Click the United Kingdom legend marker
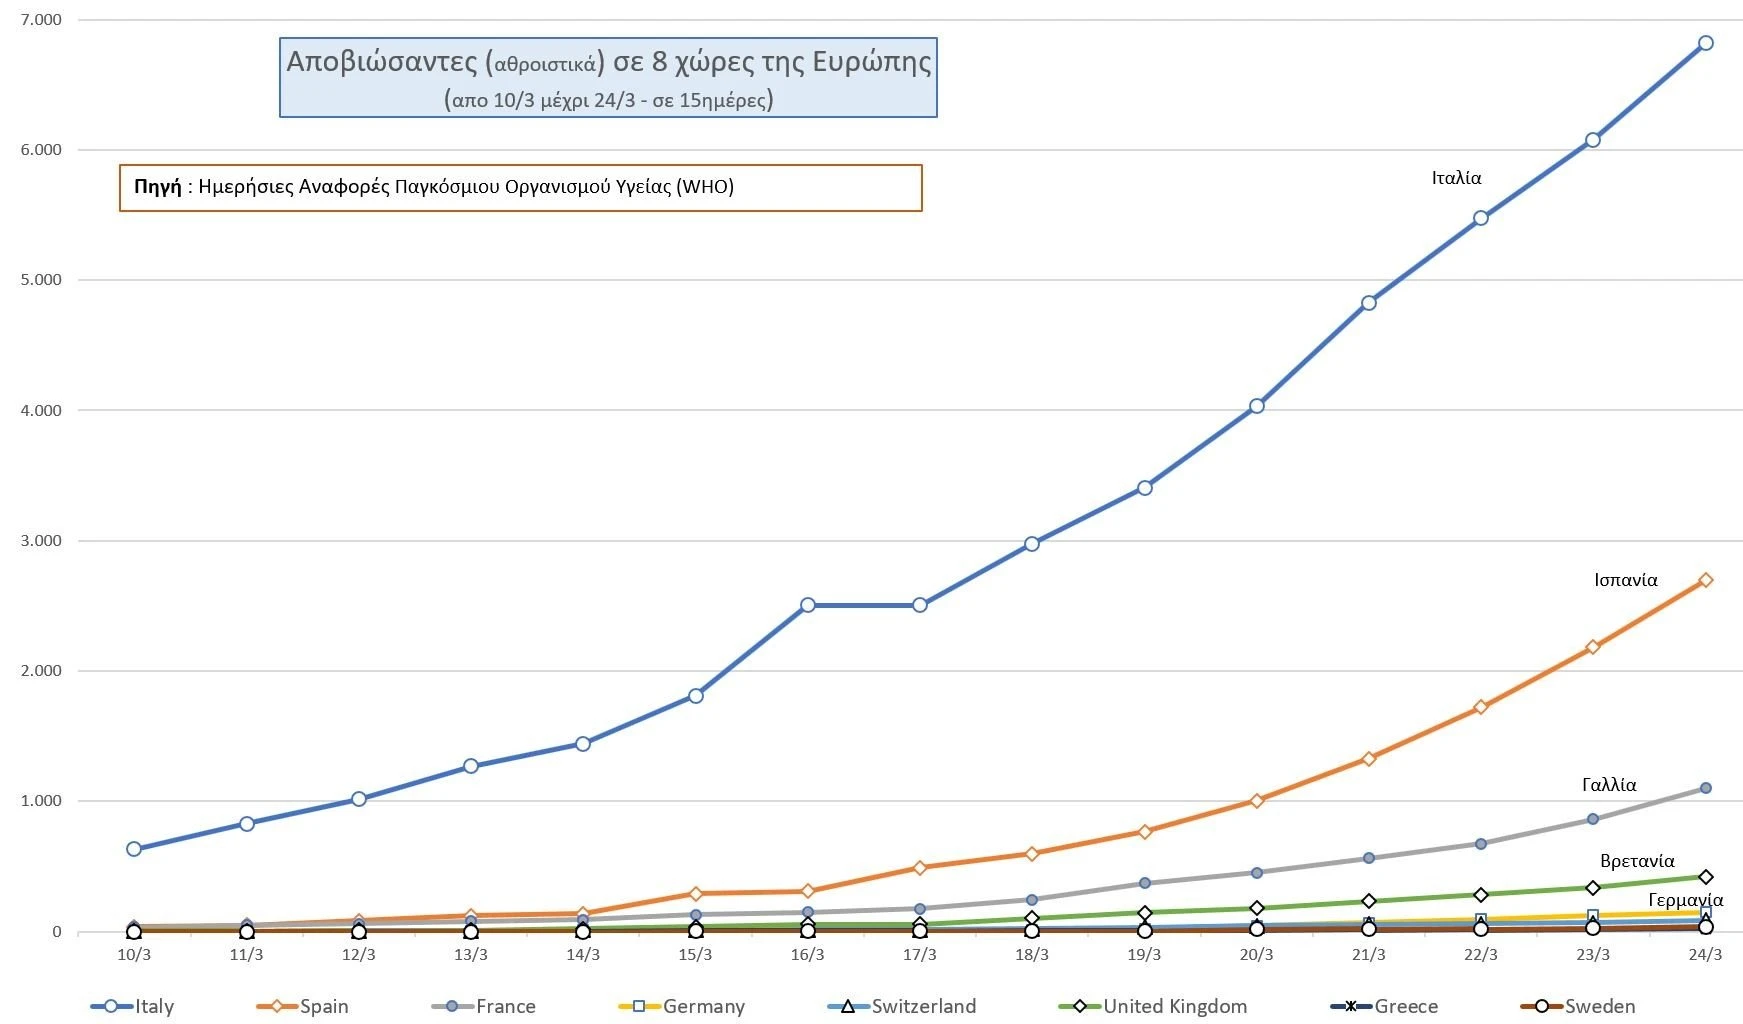 1080,1006
